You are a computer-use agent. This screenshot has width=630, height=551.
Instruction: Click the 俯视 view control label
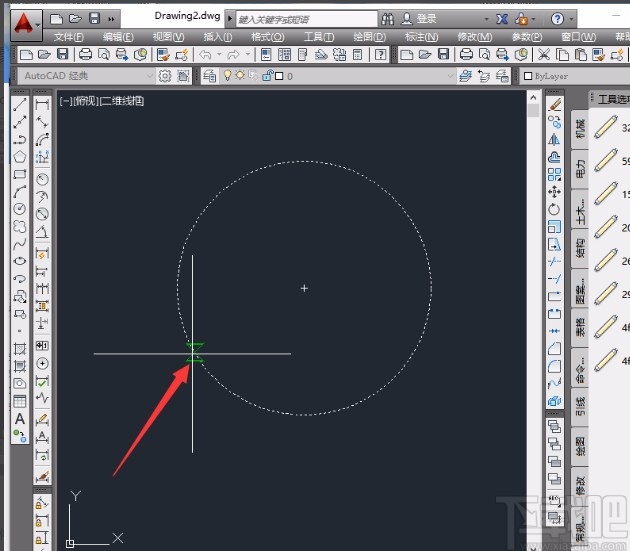[x=86, y=101]
